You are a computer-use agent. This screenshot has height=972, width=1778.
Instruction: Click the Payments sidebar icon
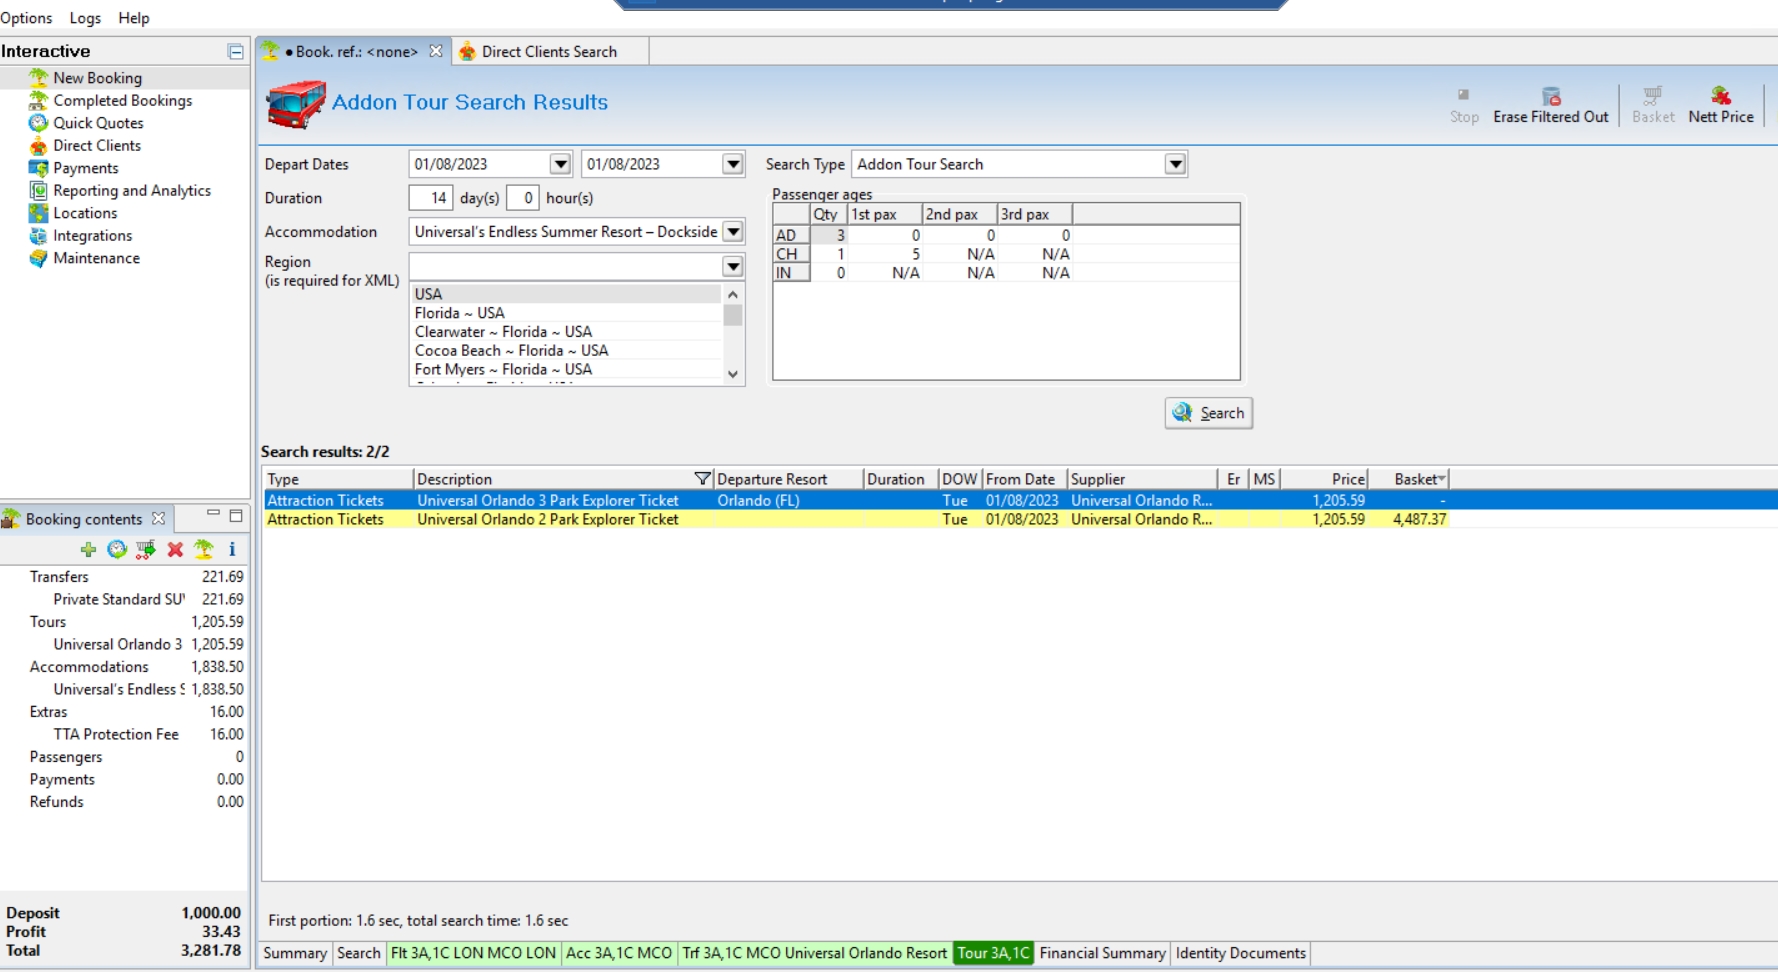(38, 168)
